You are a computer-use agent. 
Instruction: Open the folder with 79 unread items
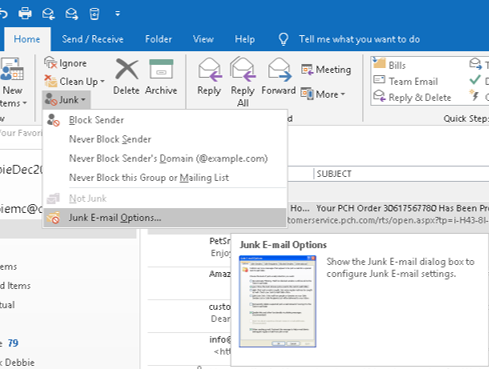10,343
